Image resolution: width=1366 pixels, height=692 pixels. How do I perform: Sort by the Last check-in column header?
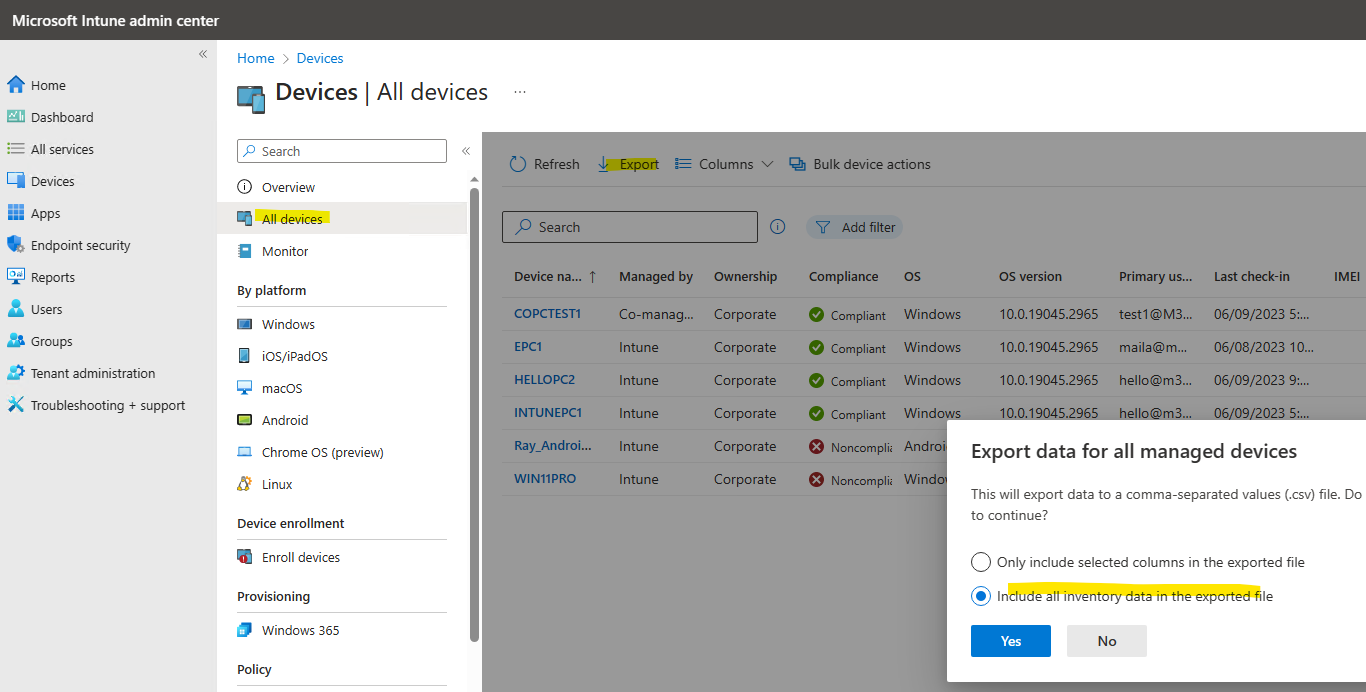(1252, 277)
